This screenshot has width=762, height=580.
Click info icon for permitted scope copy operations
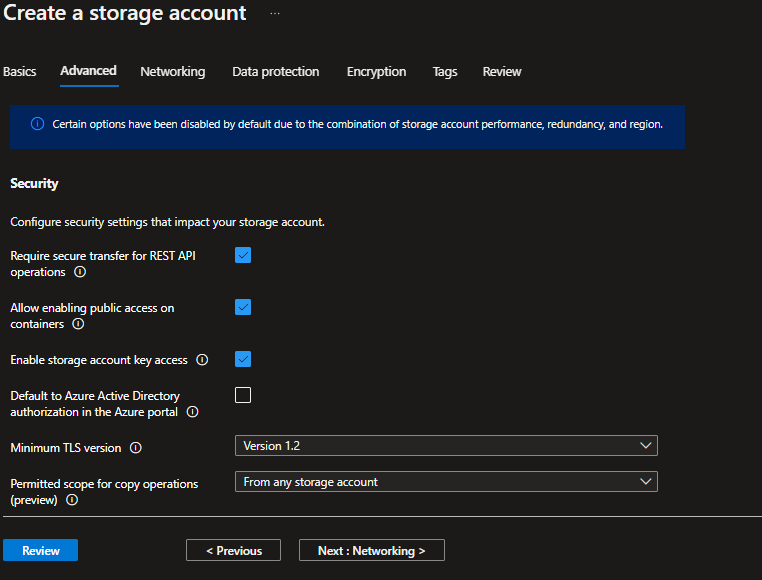click(72, 500)
